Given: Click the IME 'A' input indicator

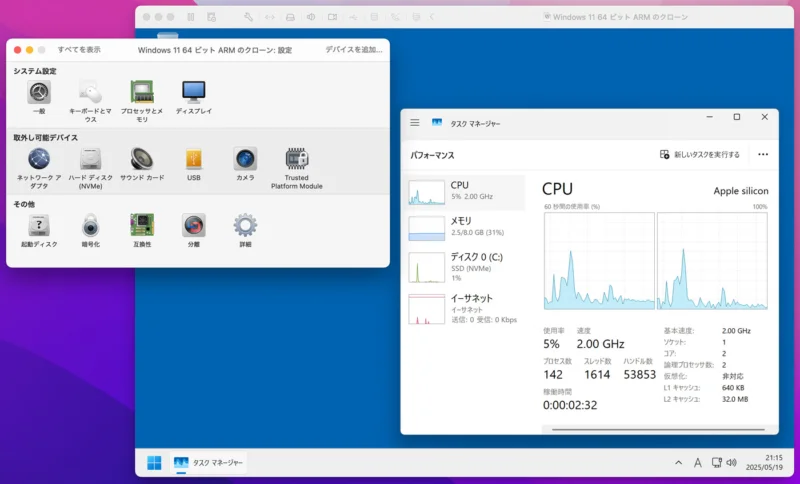Looking at the screenshot, I should [x=697, y=463].
